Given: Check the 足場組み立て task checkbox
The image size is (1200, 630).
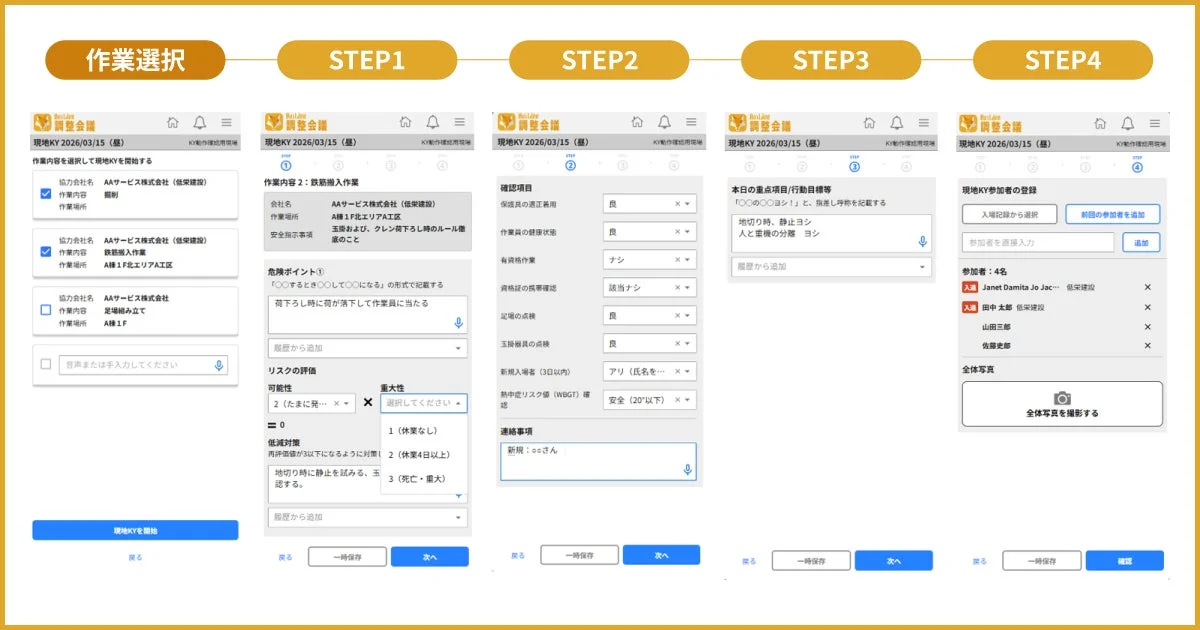Looking at the screenshot, I should coord(45,307).
